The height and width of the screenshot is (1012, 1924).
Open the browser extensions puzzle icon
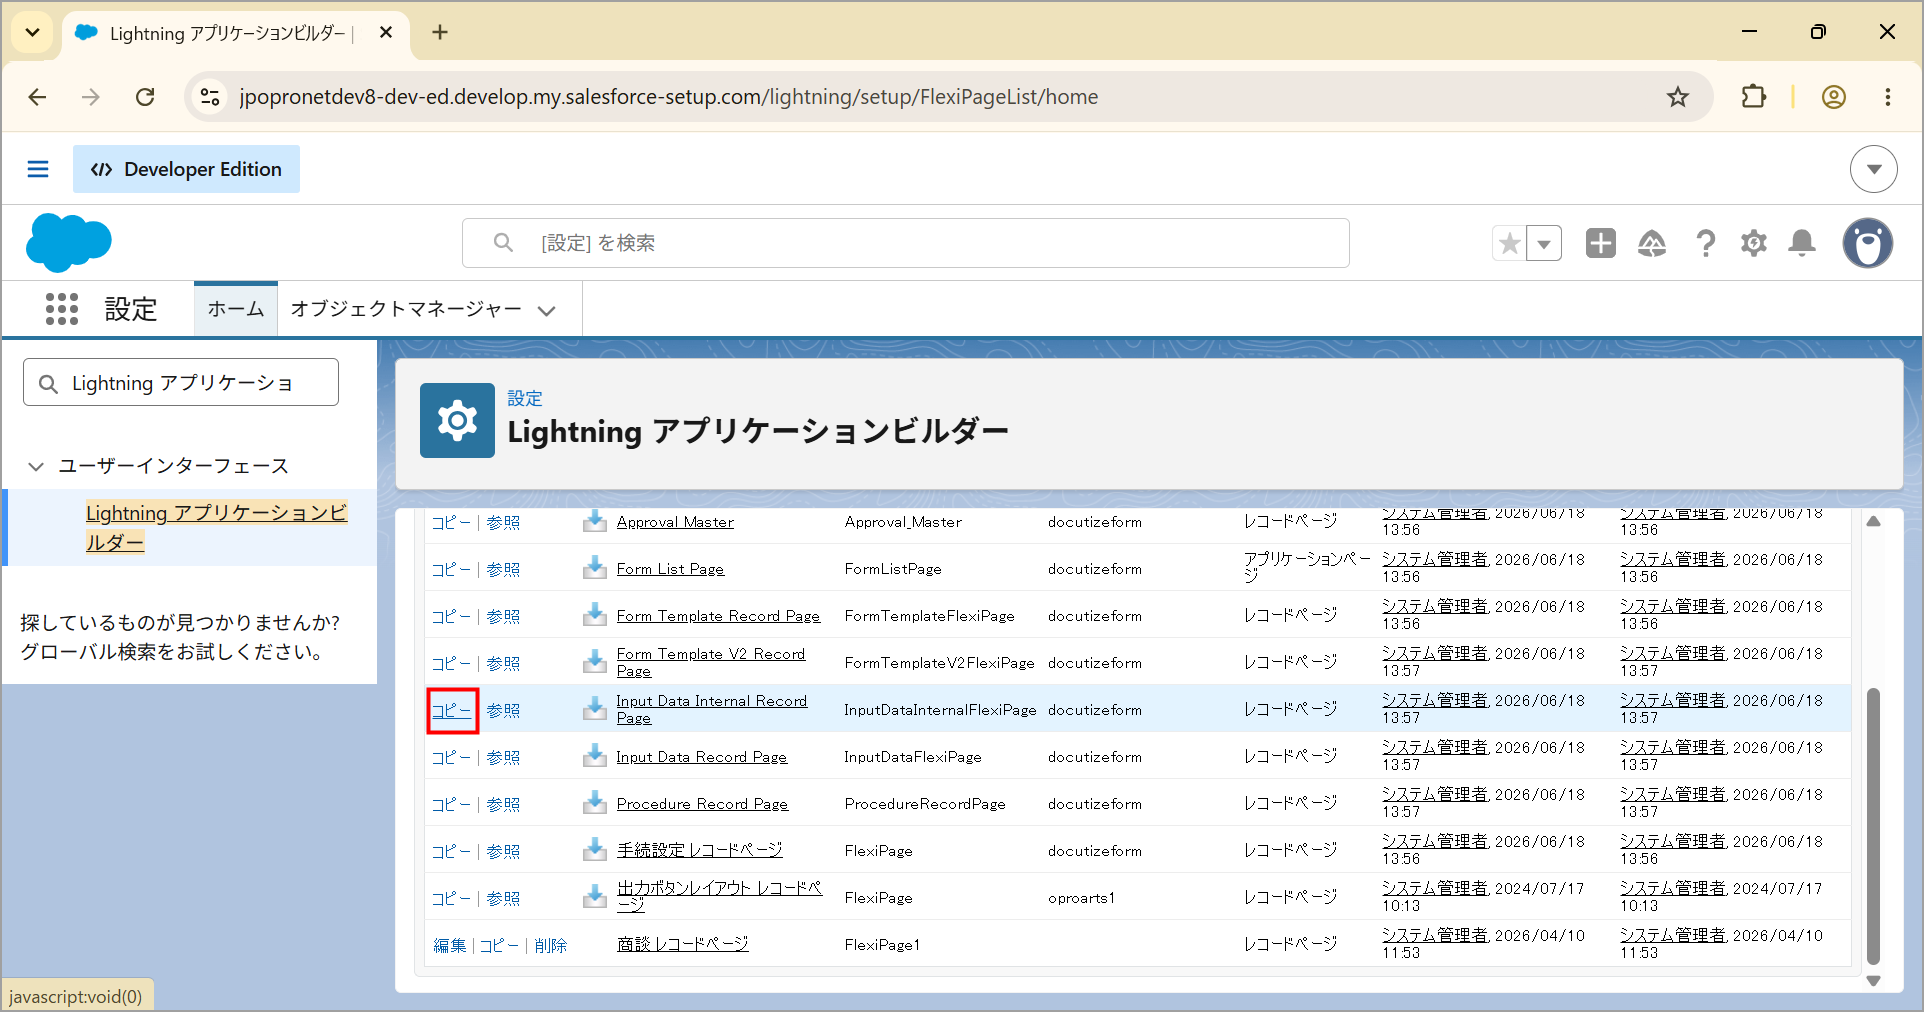pyautogui.click(x=1753, y=97)
